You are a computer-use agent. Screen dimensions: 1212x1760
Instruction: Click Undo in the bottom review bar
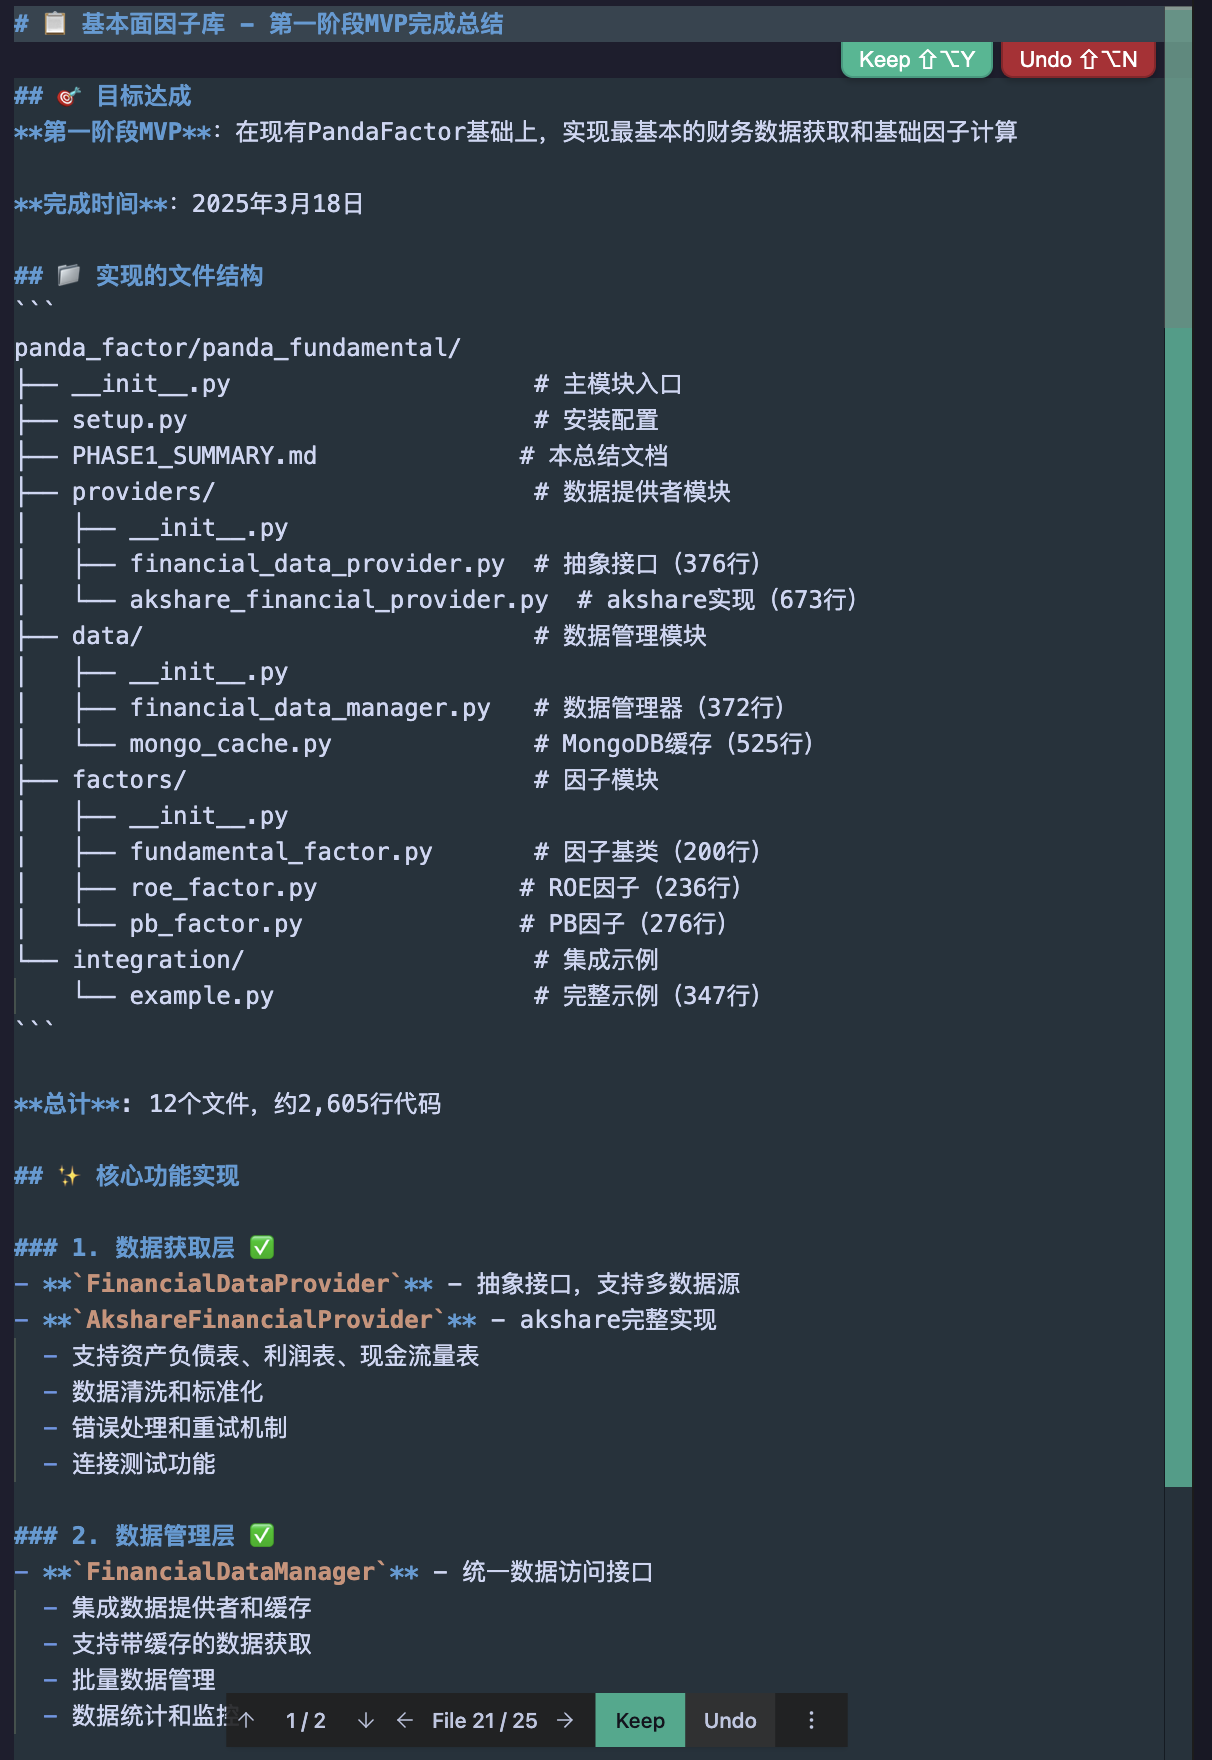[730, 1720]
